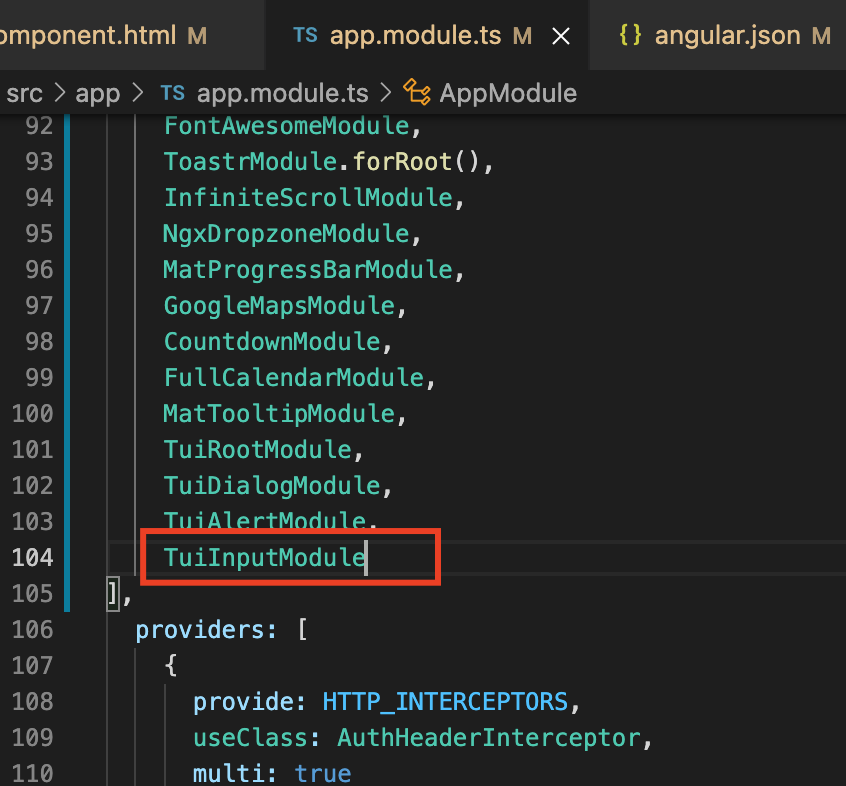This screenshot has width=846, height=786.
Task: Click the TS language icon on app.module.ts tab
Action: point(307,34)
